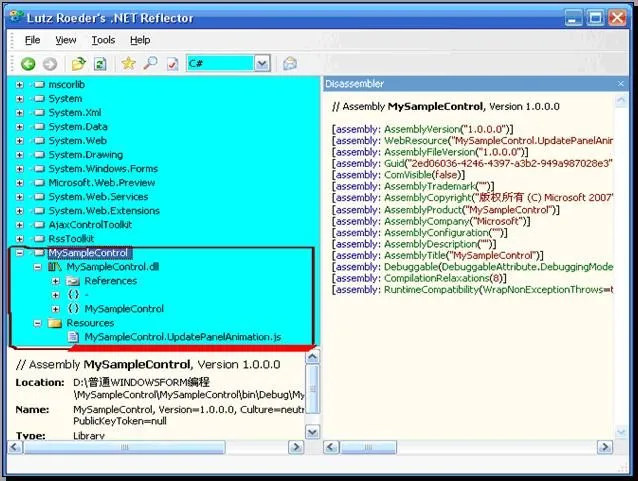
Task: Click the toolbar icon right of language box
Action: pos(290,63)
